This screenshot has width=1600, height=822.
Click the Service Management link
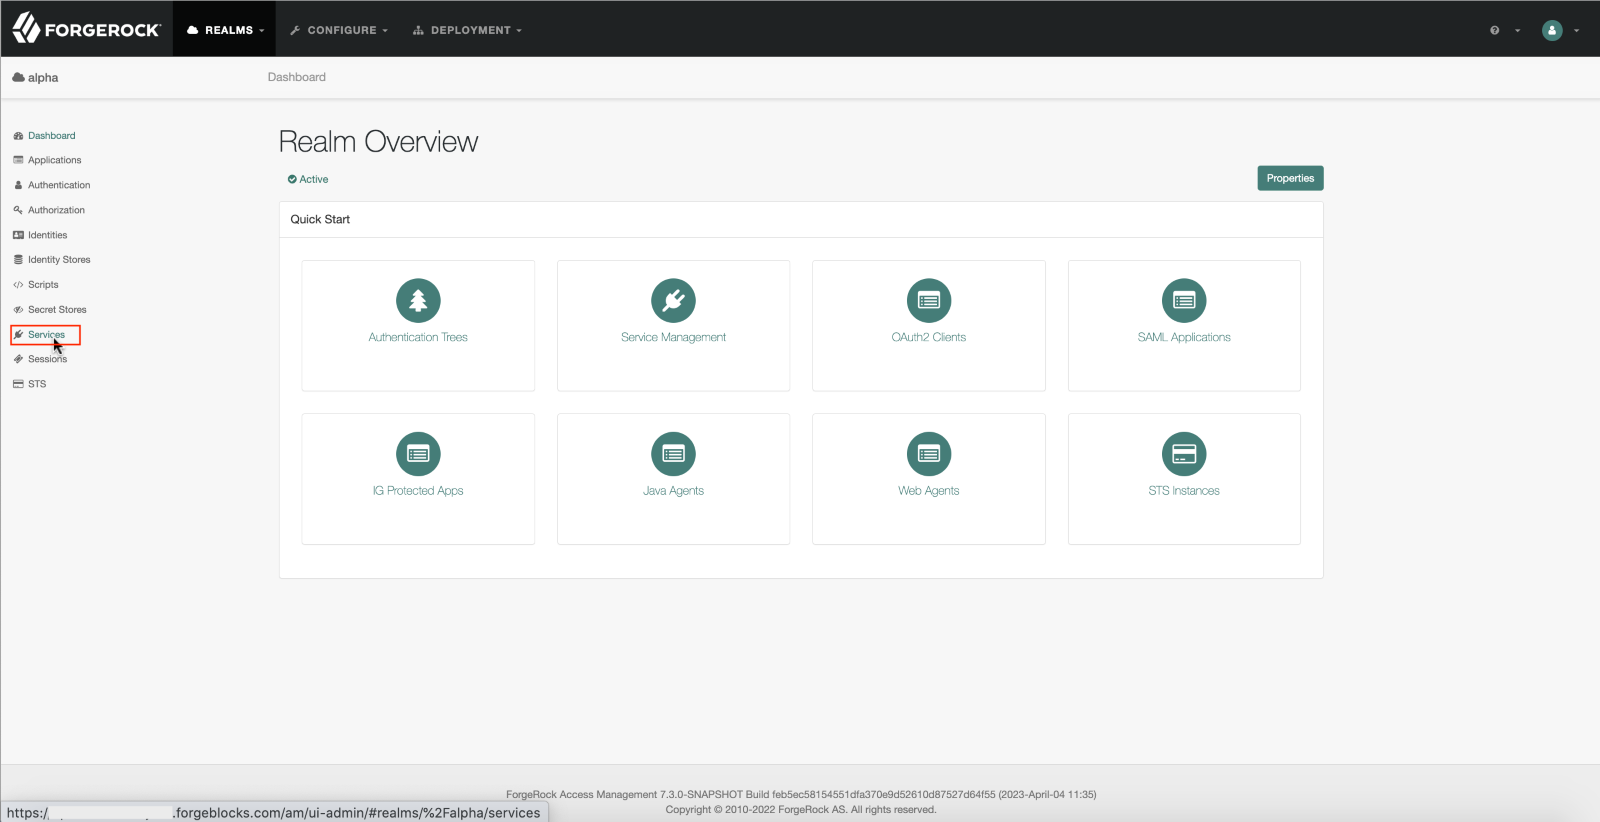[x=673, y=337]
